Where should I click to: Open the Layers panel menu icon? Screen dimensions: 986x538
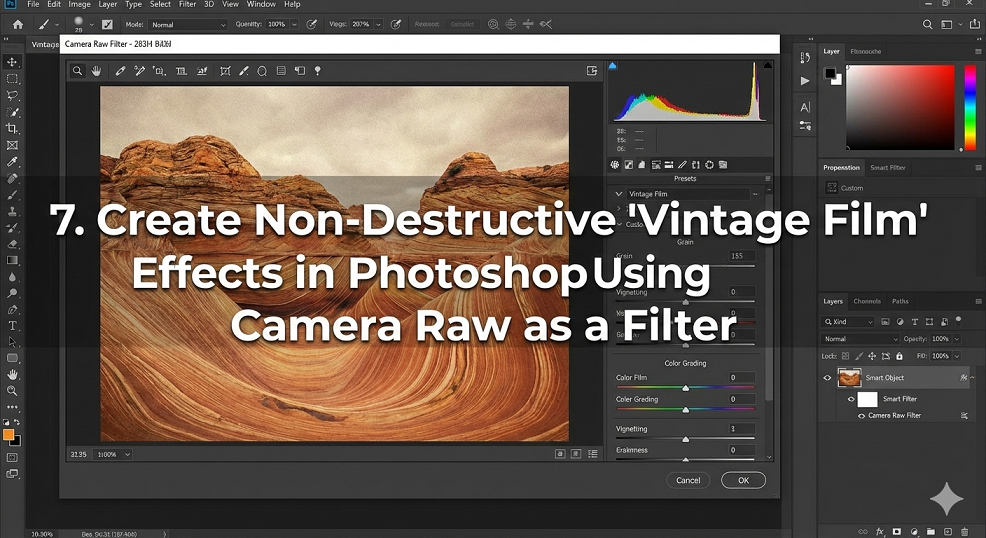click(978, 302)
